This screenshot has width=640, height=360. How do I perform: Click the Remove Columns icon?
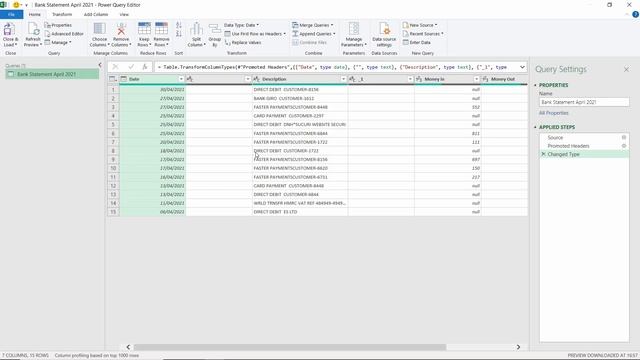(x=121, y=29)
